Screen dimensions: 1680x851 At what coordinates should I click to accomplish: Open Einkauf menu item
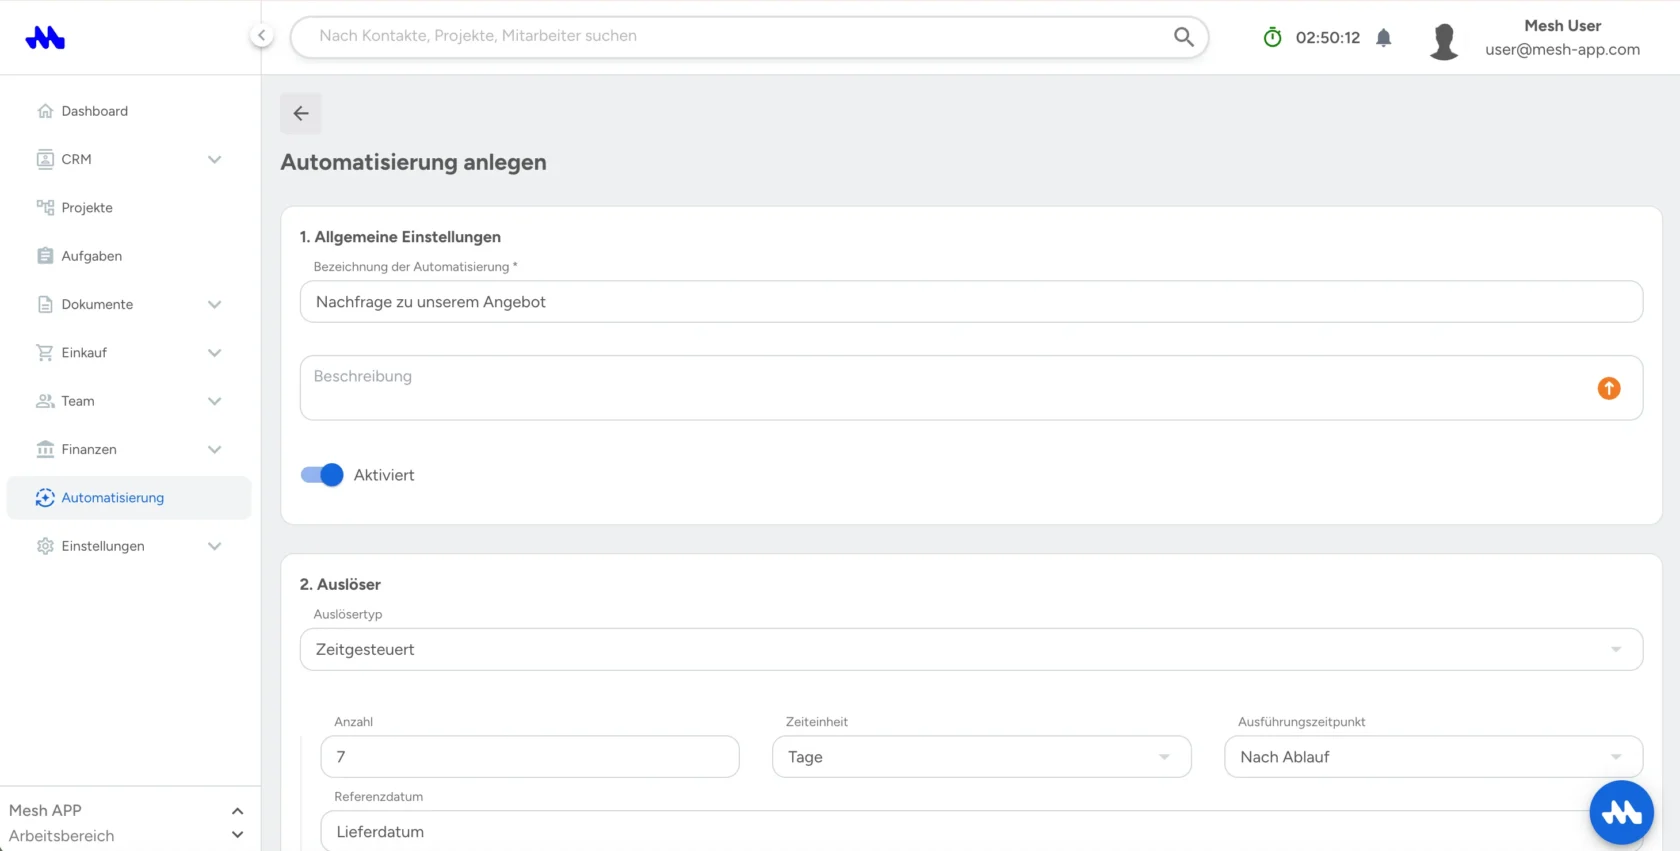tap(129, 353)
